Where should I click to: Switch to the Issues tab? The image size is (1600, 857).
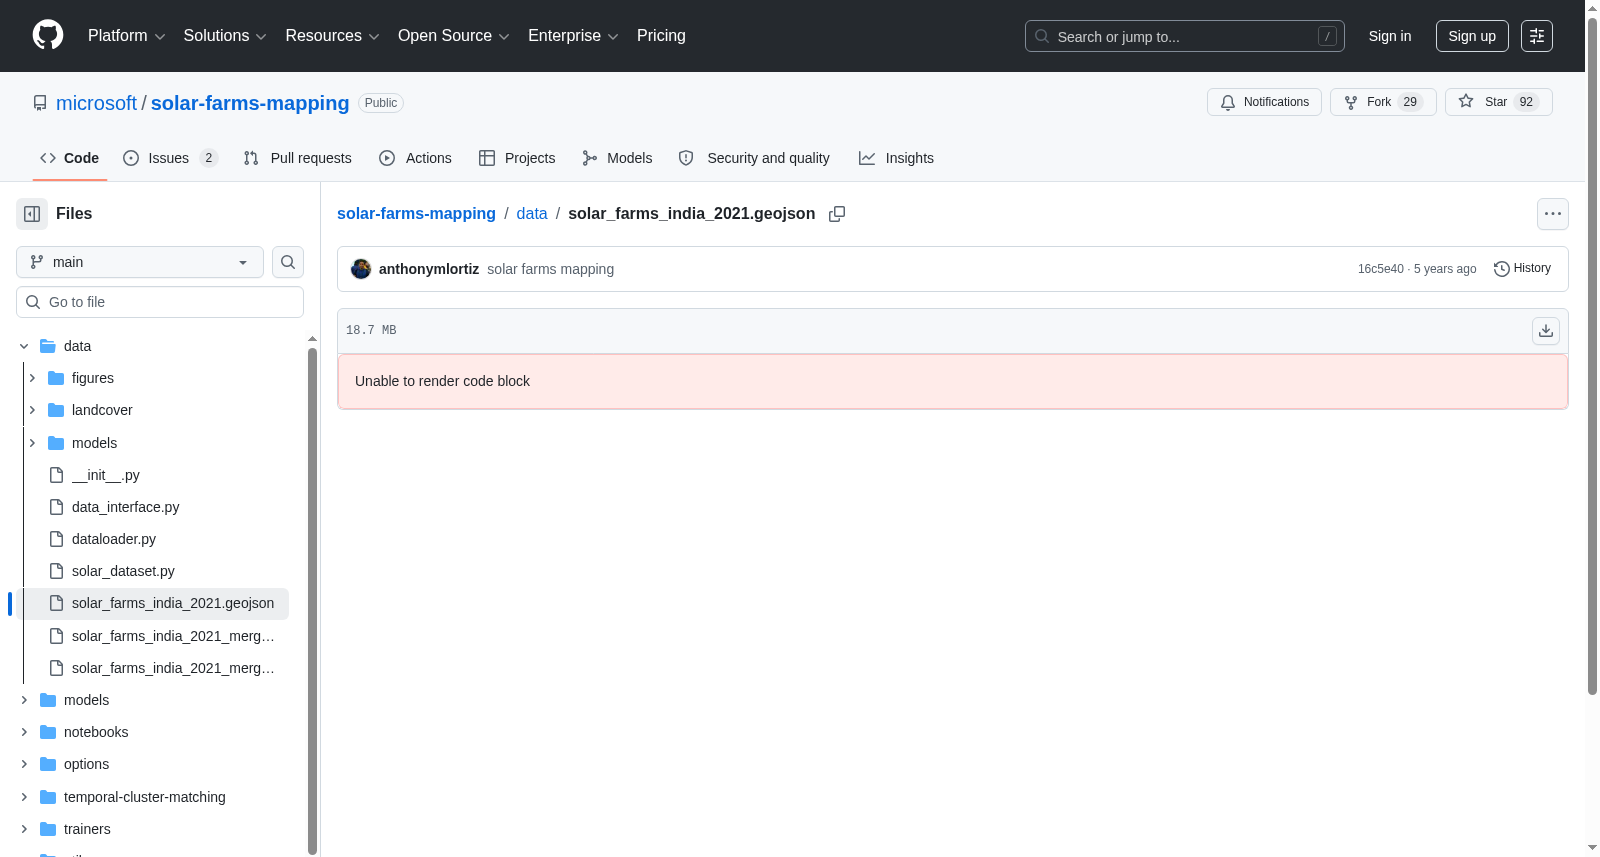[x=170, y=158]
